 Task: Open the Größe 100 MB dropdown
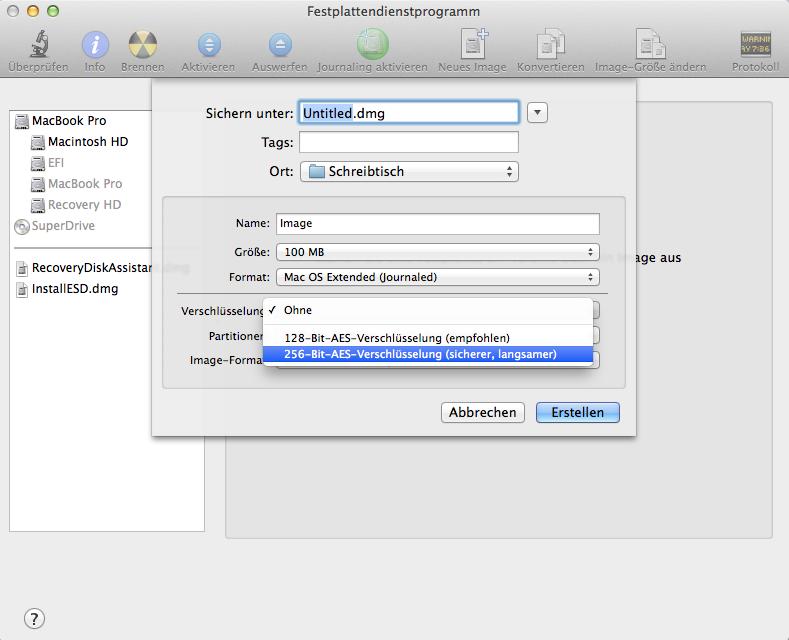(x=437, y=252)
